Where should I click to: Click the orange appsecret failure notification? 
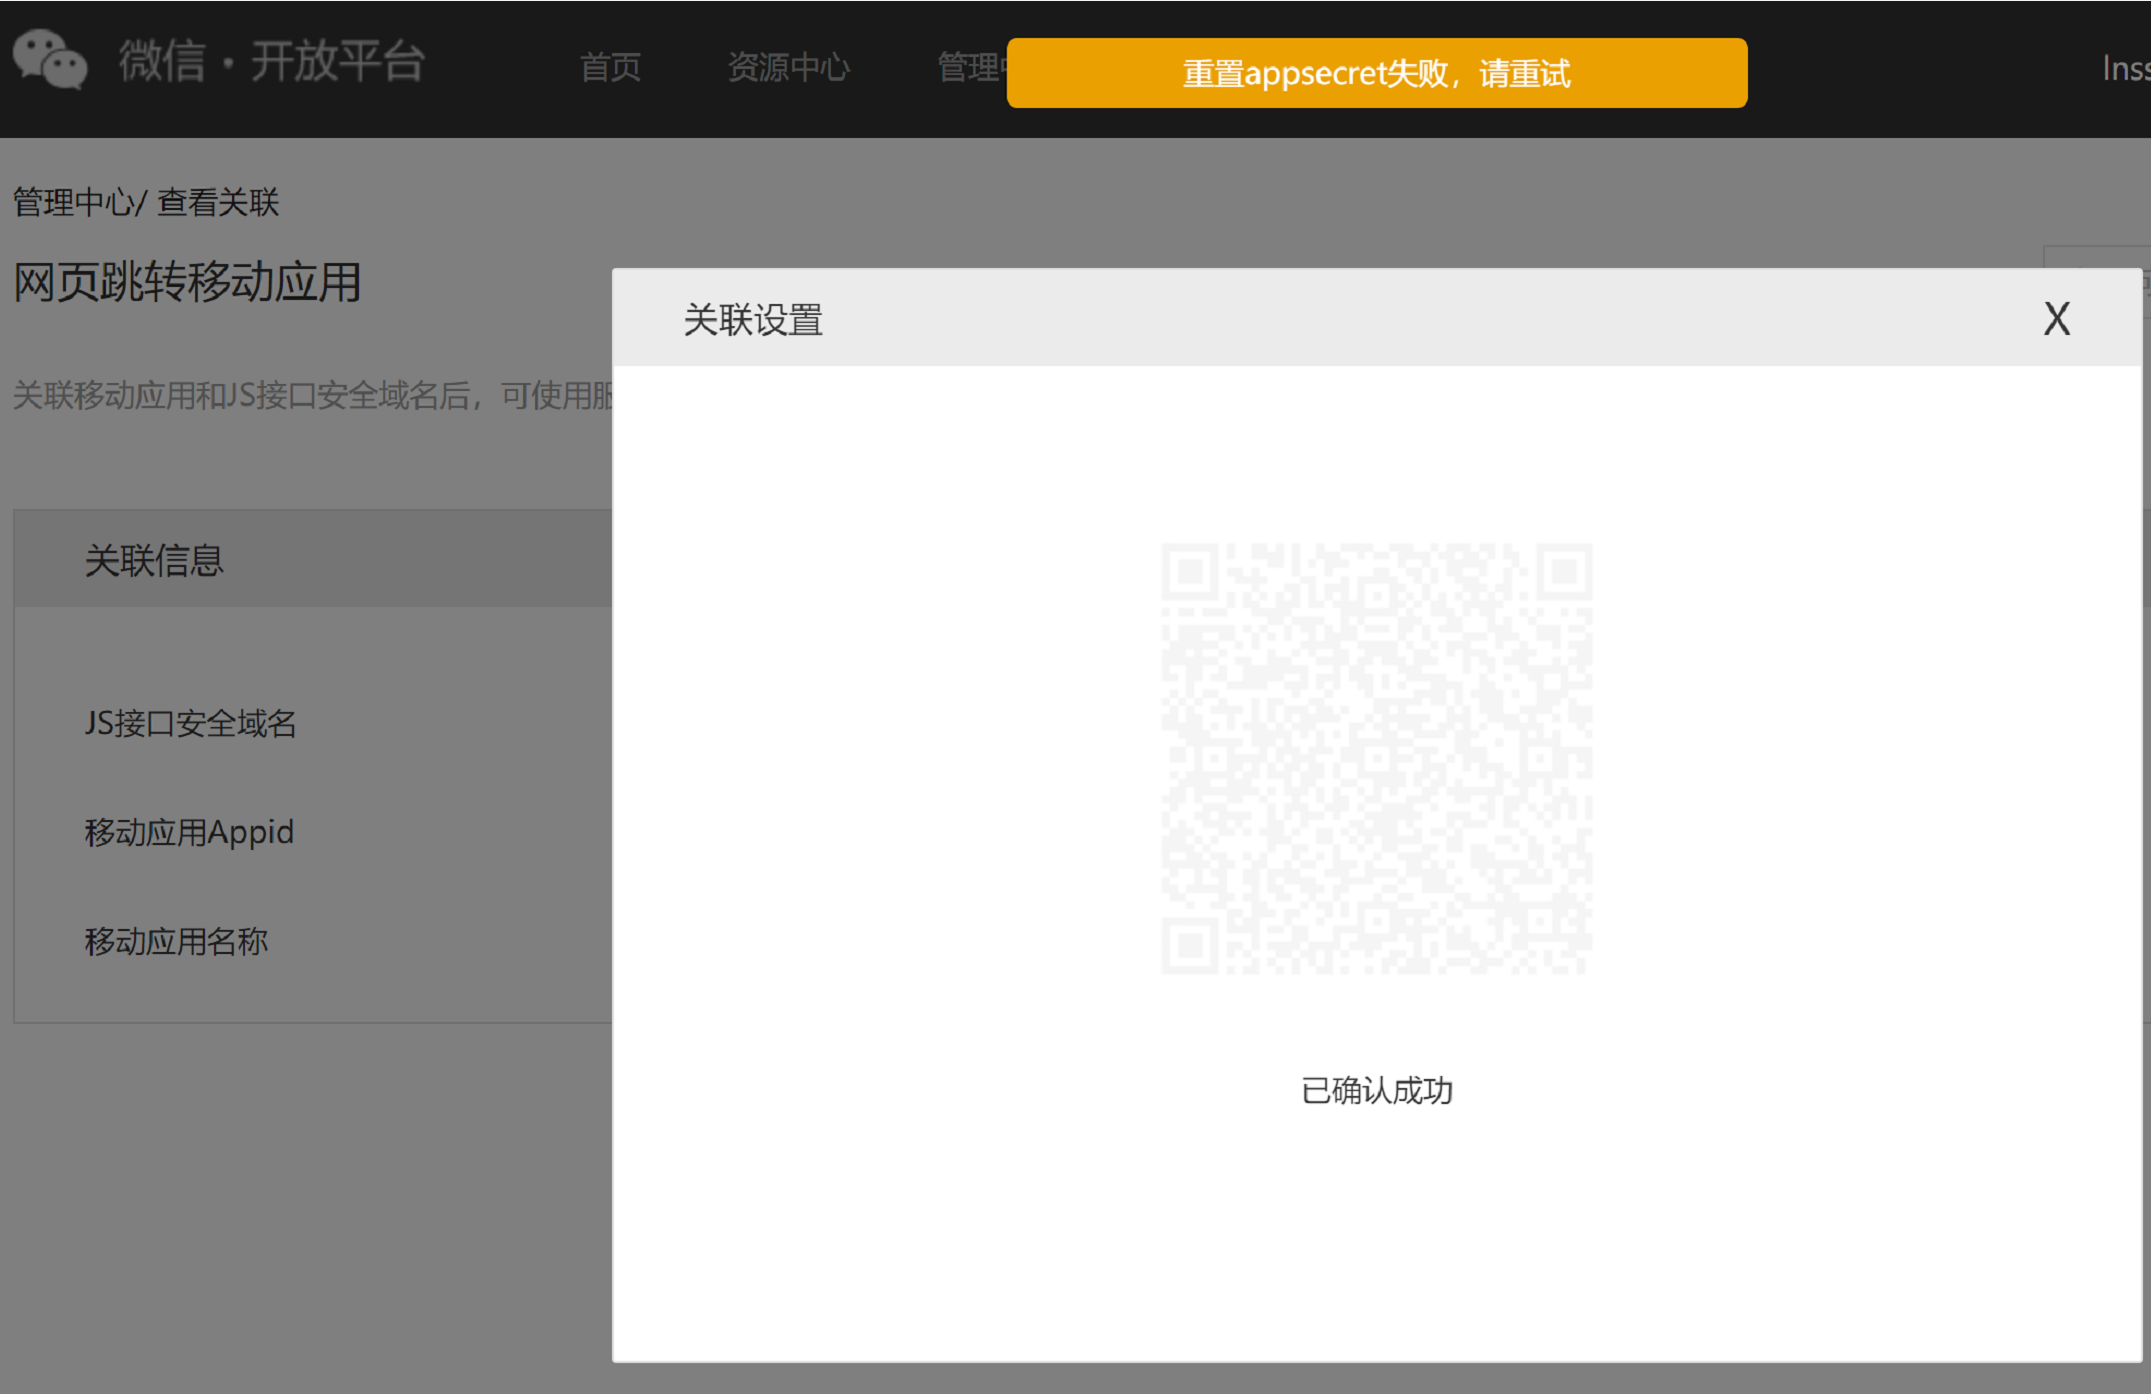pyautogui.click(x=1376, y=73)
